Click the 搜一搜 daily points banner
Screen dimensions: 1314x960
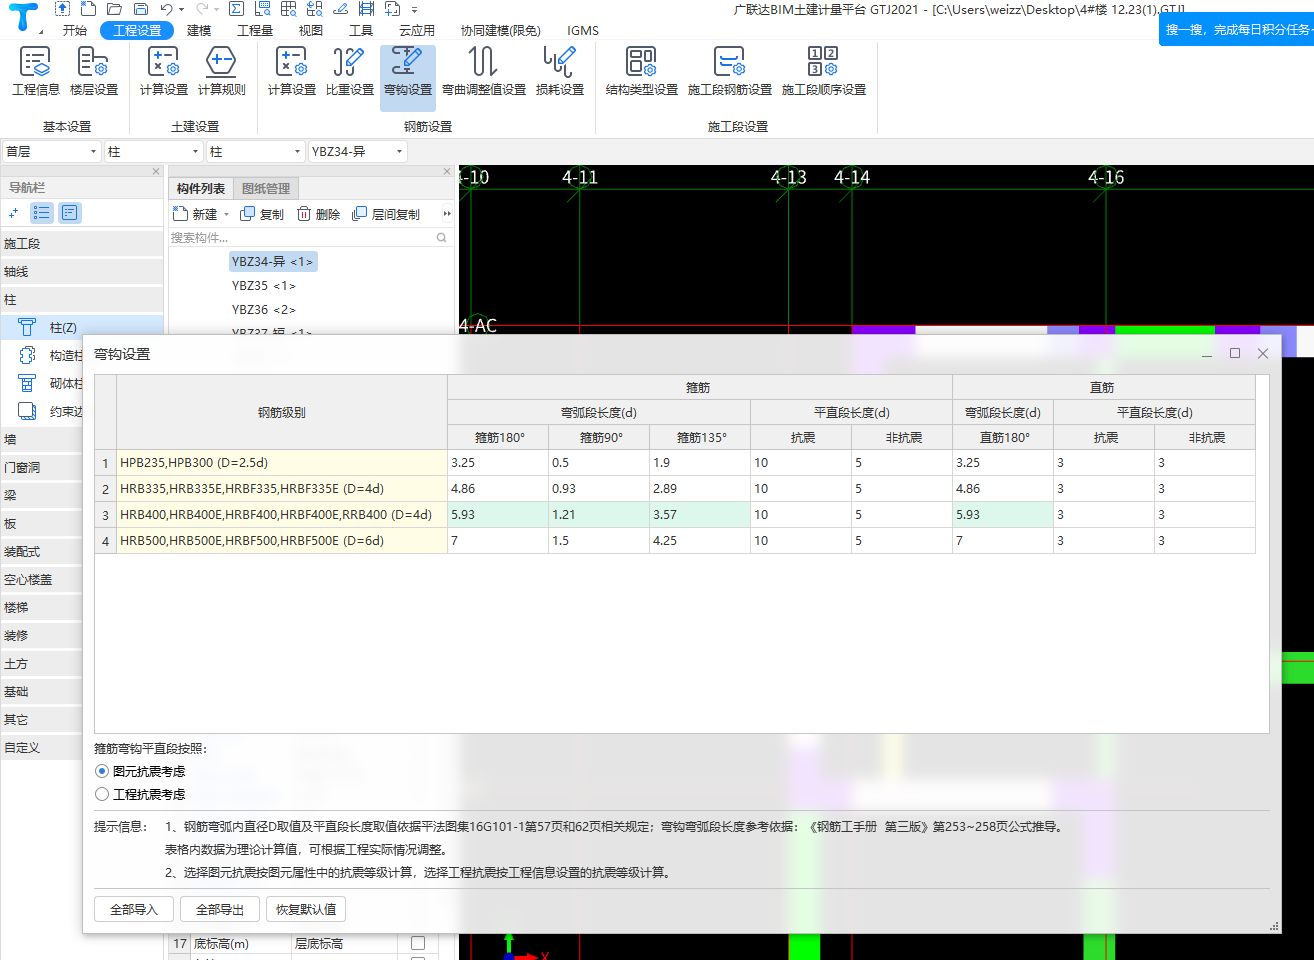click(1237, 30)
